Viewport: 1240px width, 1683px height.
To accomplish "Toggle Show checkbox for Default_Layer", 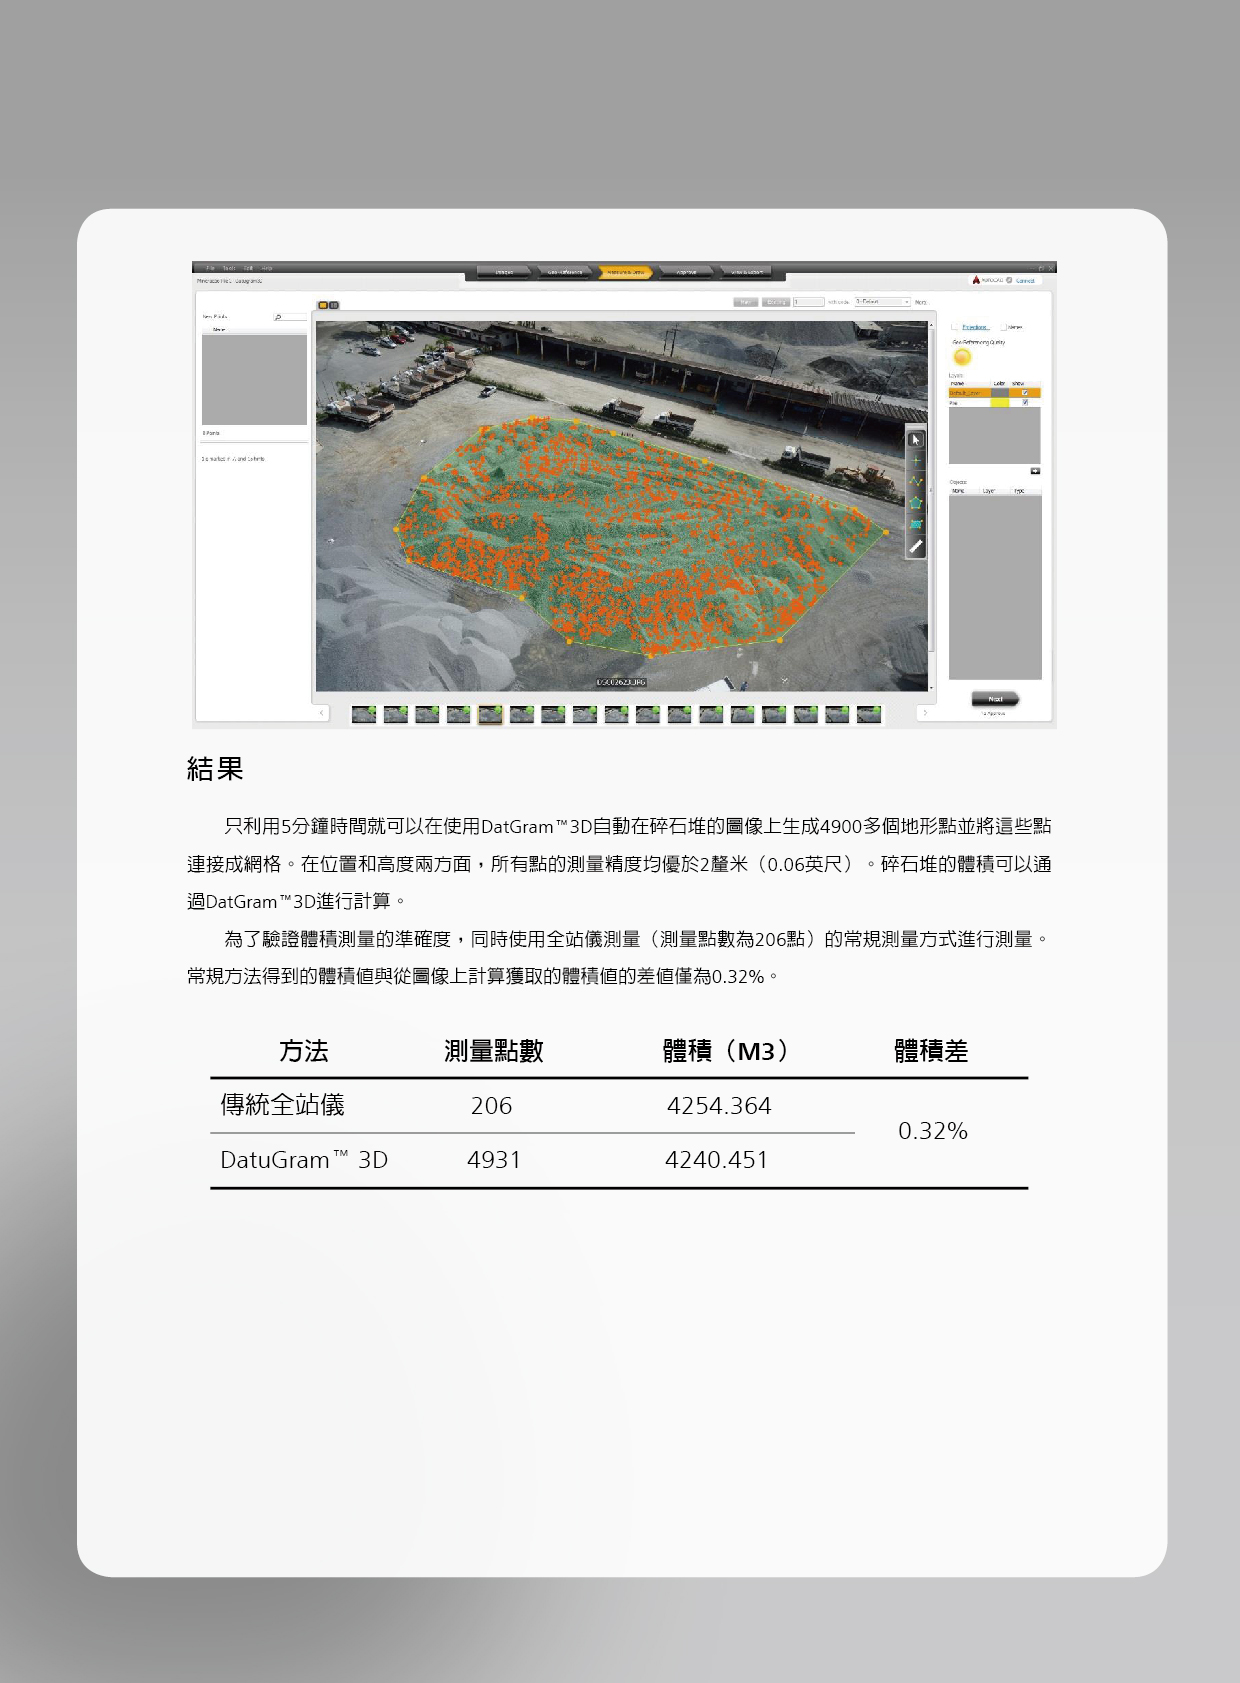I will [1025, 393].
